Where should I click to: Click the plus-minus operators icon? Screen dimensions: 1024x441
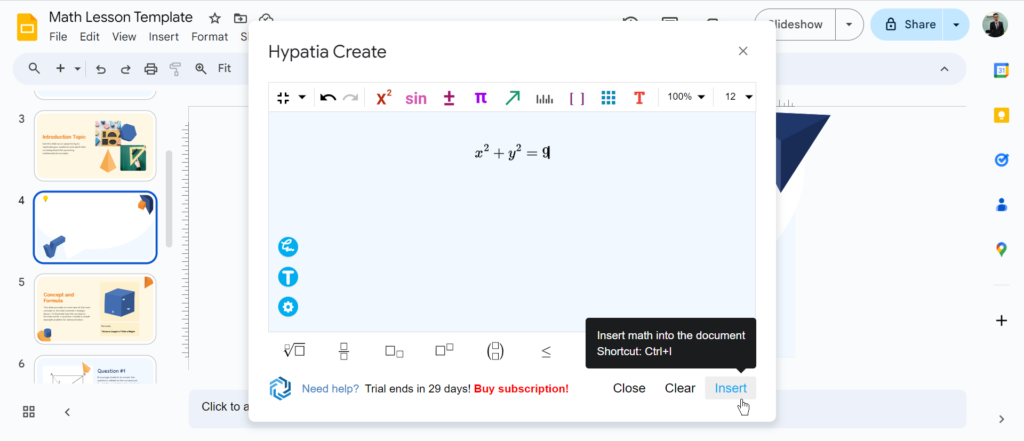[x=449, y=97]
